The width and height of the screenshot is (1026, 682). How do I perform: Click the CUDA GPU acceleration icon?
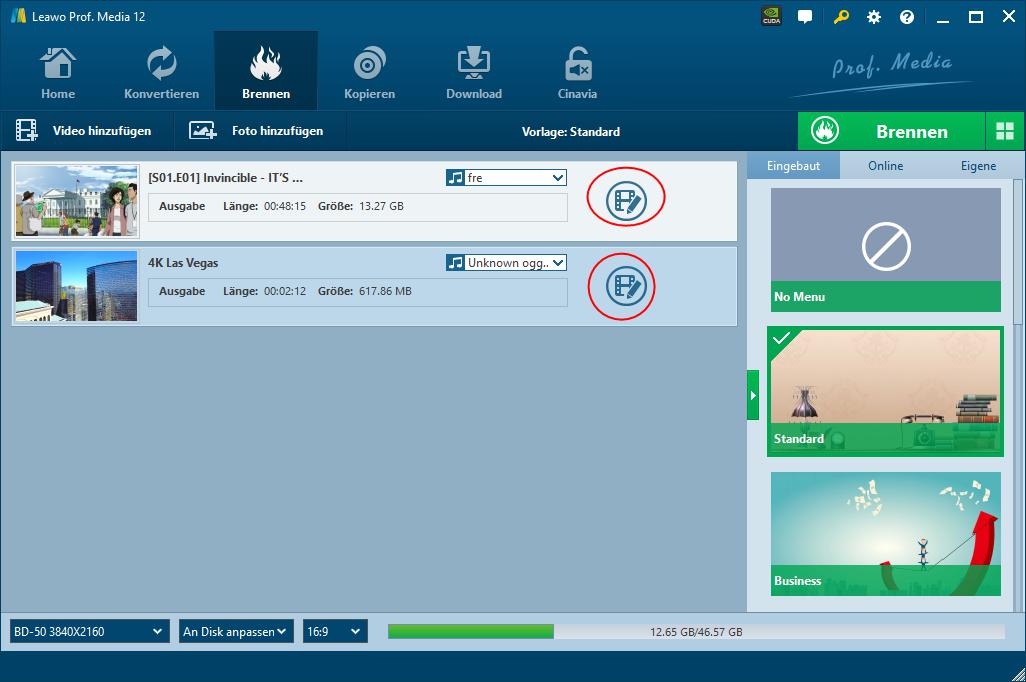[x=772, y=16]
